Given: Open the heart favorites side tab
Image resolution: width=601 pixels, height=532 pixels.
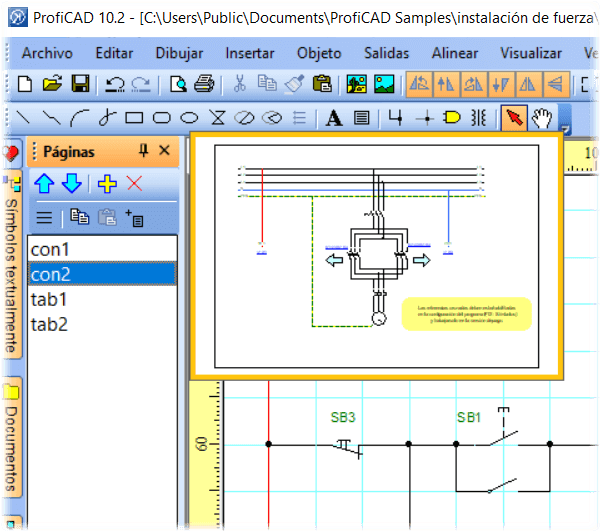Looking at the screenshot, I should [x=11, y=153].
